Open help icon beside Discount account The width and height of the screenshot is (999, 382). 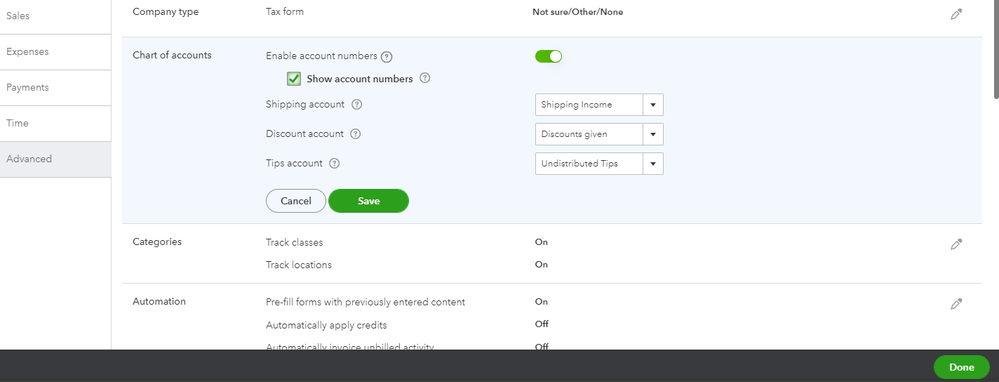[x=356, y=134]
